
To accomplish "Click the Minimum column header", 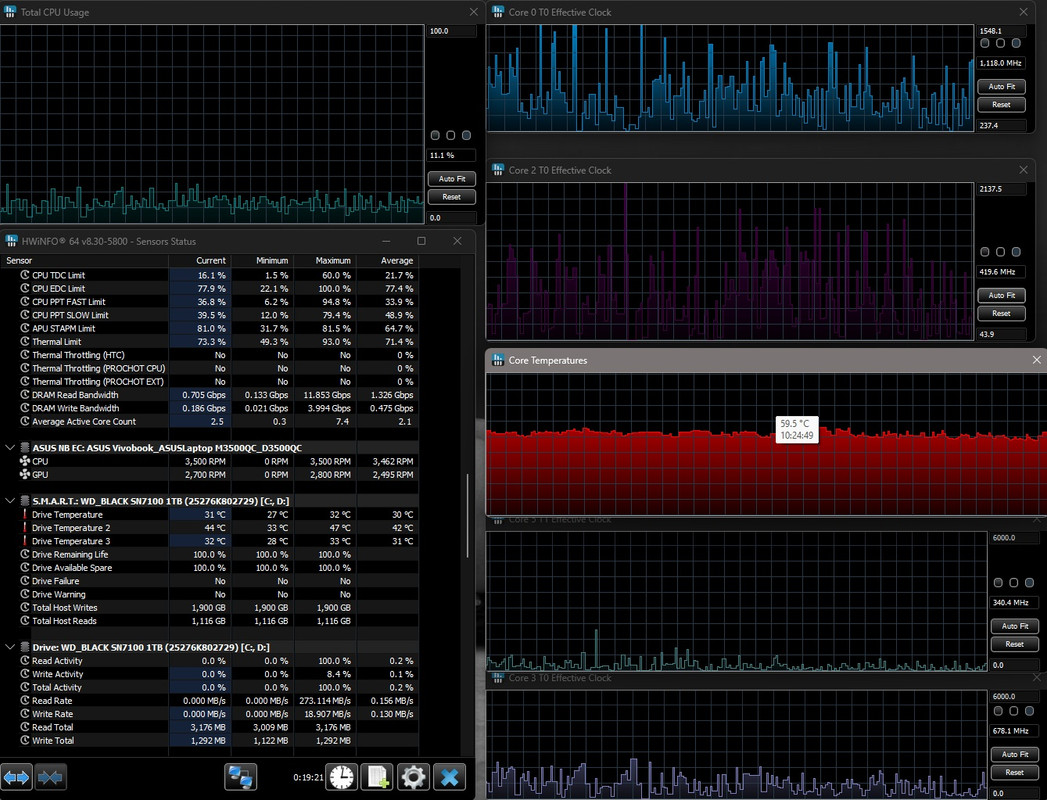I will (262, 260).
